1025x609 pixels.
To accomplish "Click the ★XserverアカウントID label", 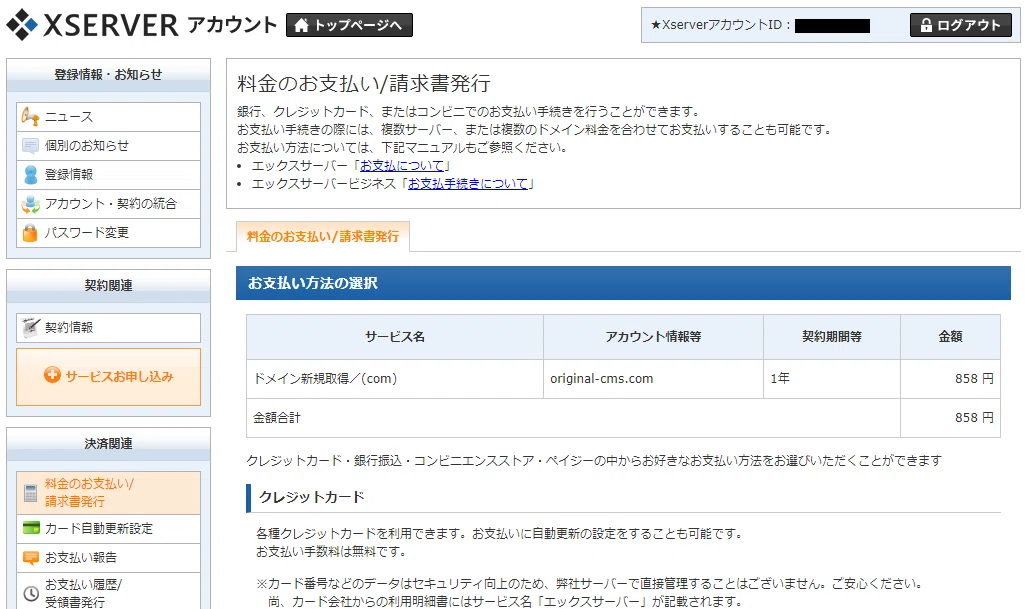I will pos(720,25).
